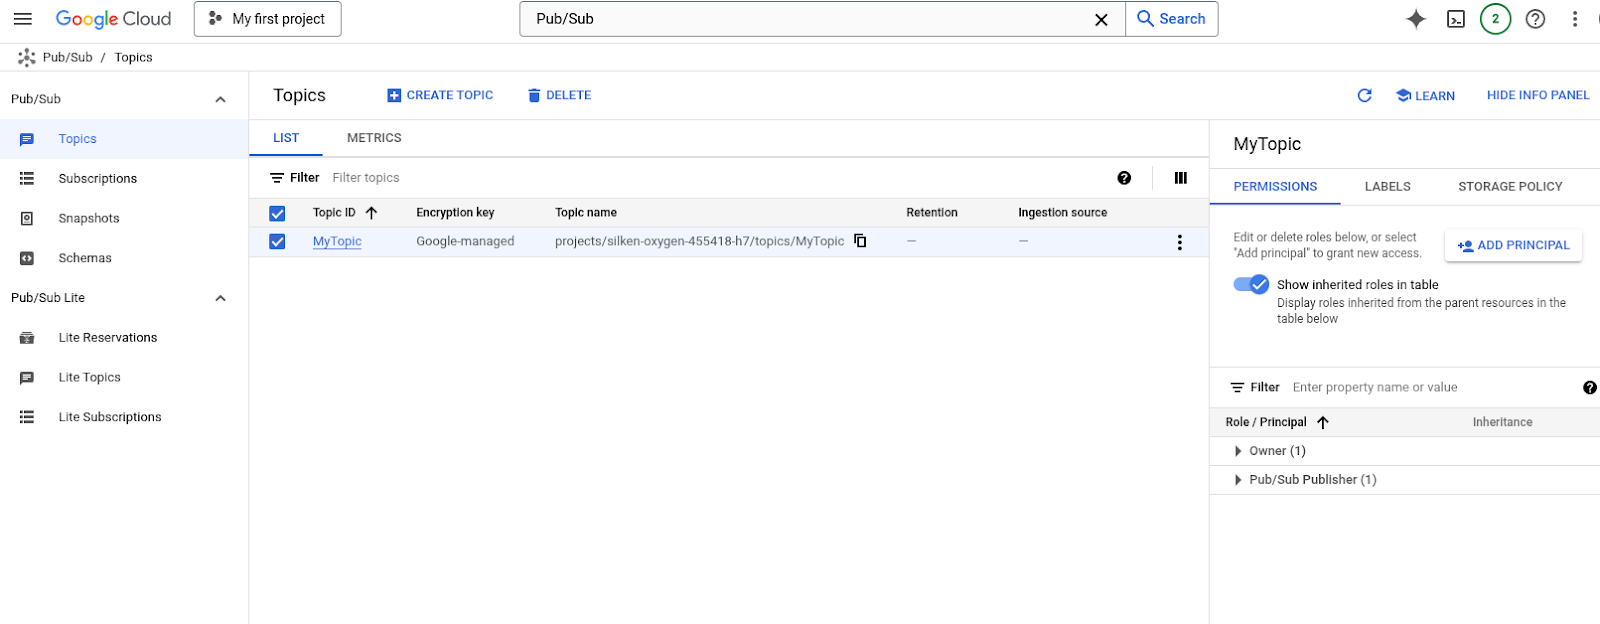Open the Storage Policy tab

[x=1509, y=187]
